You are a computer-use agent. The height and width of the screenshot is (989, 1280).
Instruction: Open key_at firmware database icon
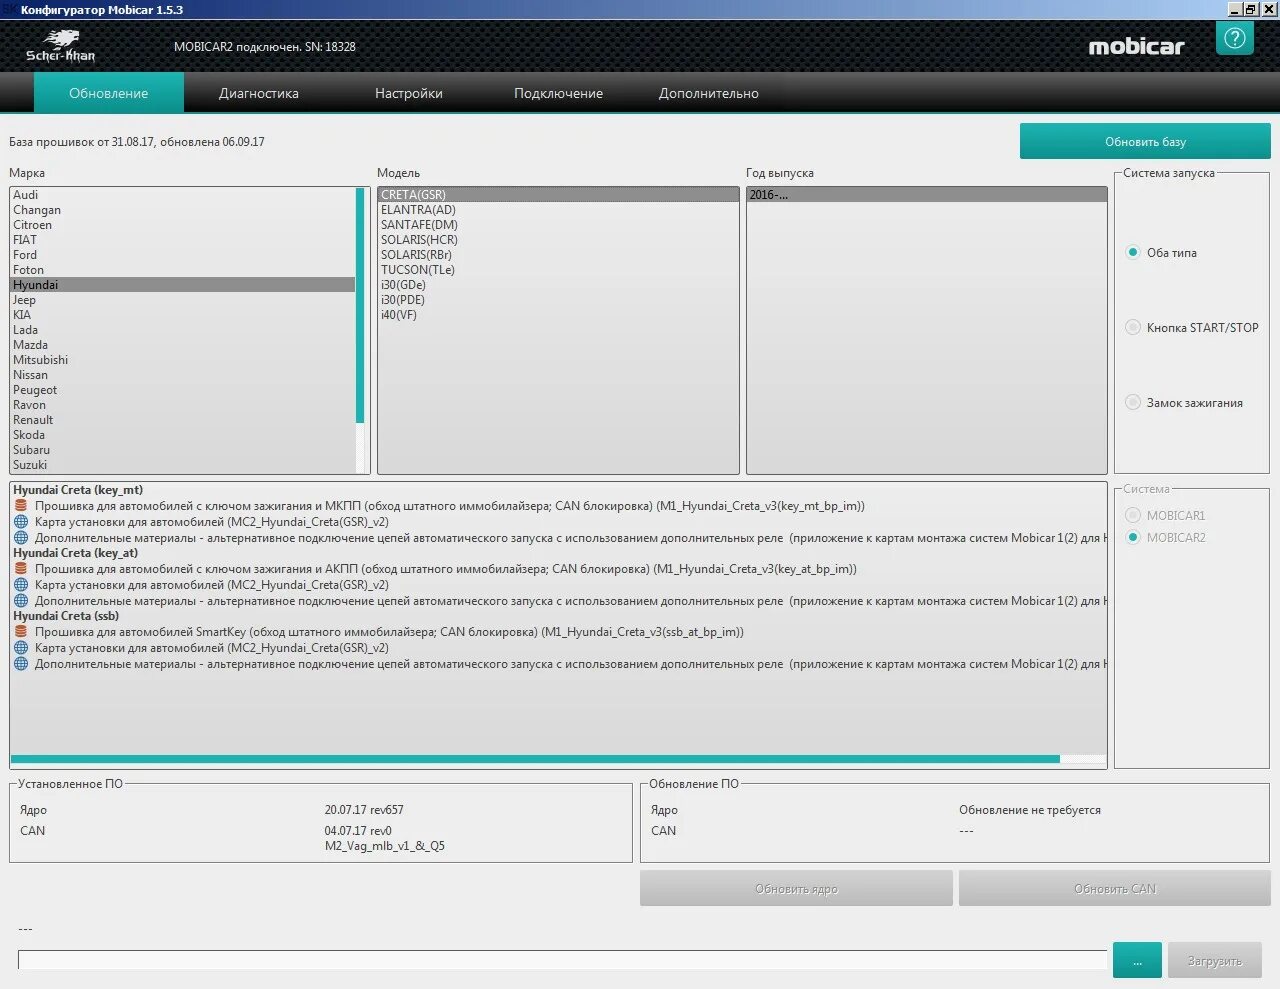21,569
